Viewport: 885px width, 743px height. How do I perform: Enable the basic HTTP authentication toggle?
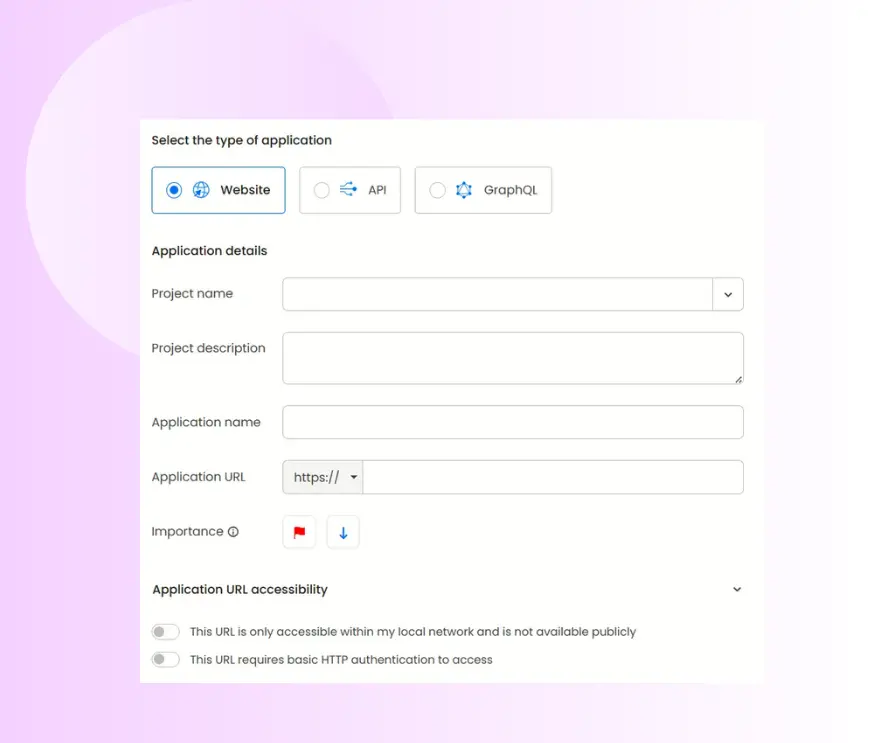pos(166,659)
